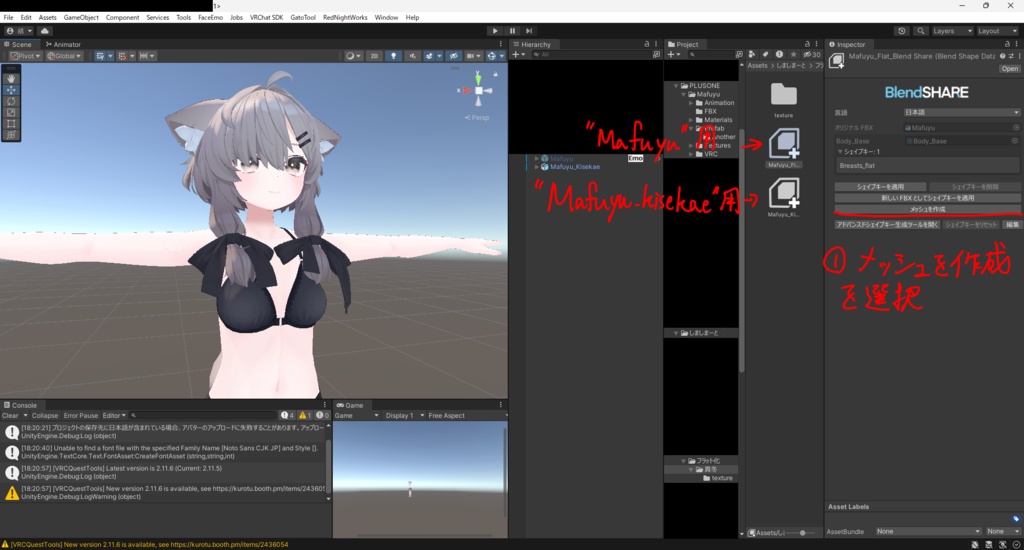Select the Hand view tool
The width and height of the screenshot is (1024, 550).
coord(11,78)
